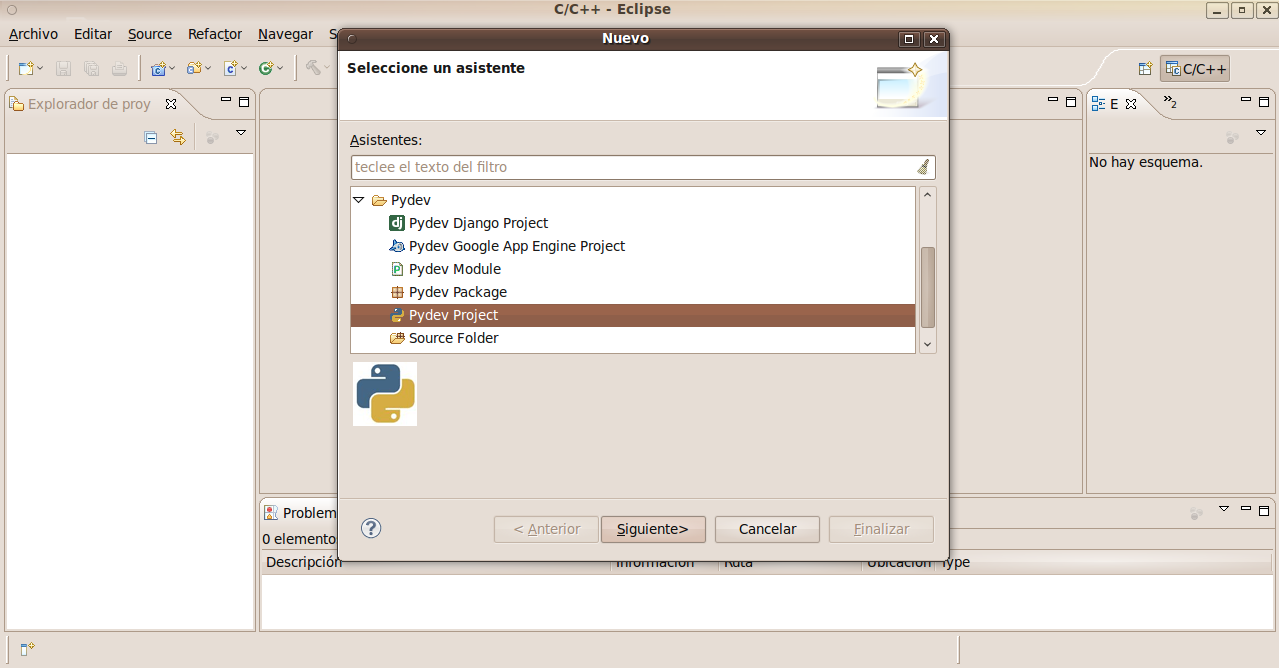Click the New C/C++ Source File icon
1279x668 pixels.
(230, 69)
